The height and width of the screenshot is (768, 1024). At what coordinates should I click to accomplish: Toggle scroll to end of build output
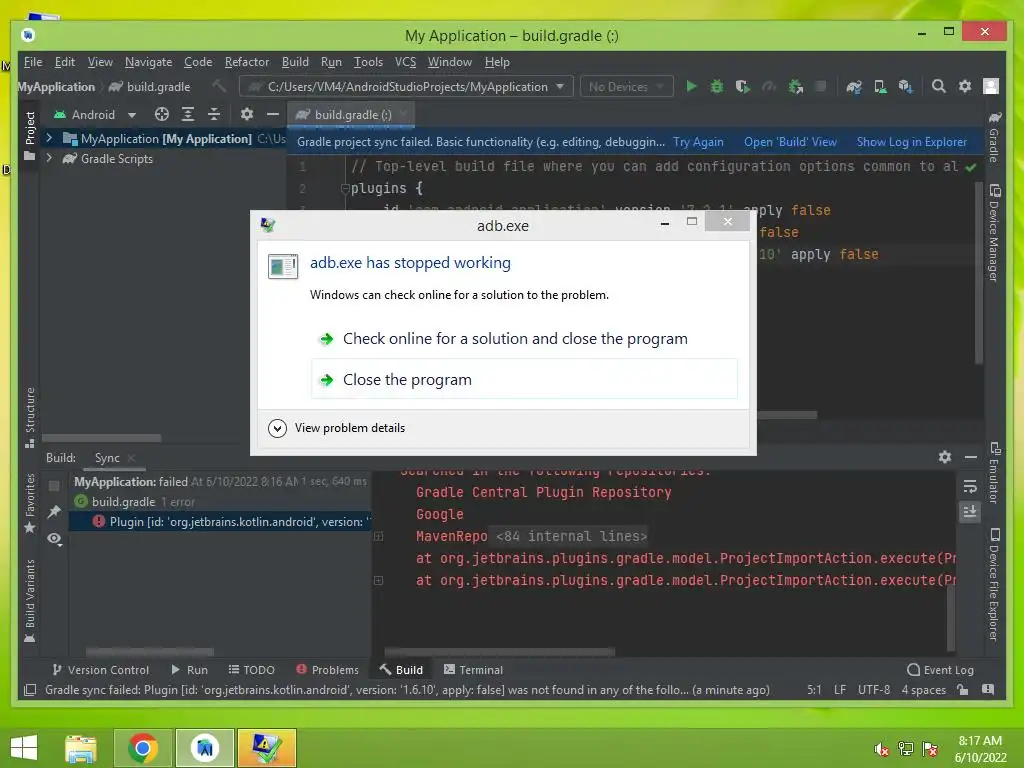coord(970,511)
